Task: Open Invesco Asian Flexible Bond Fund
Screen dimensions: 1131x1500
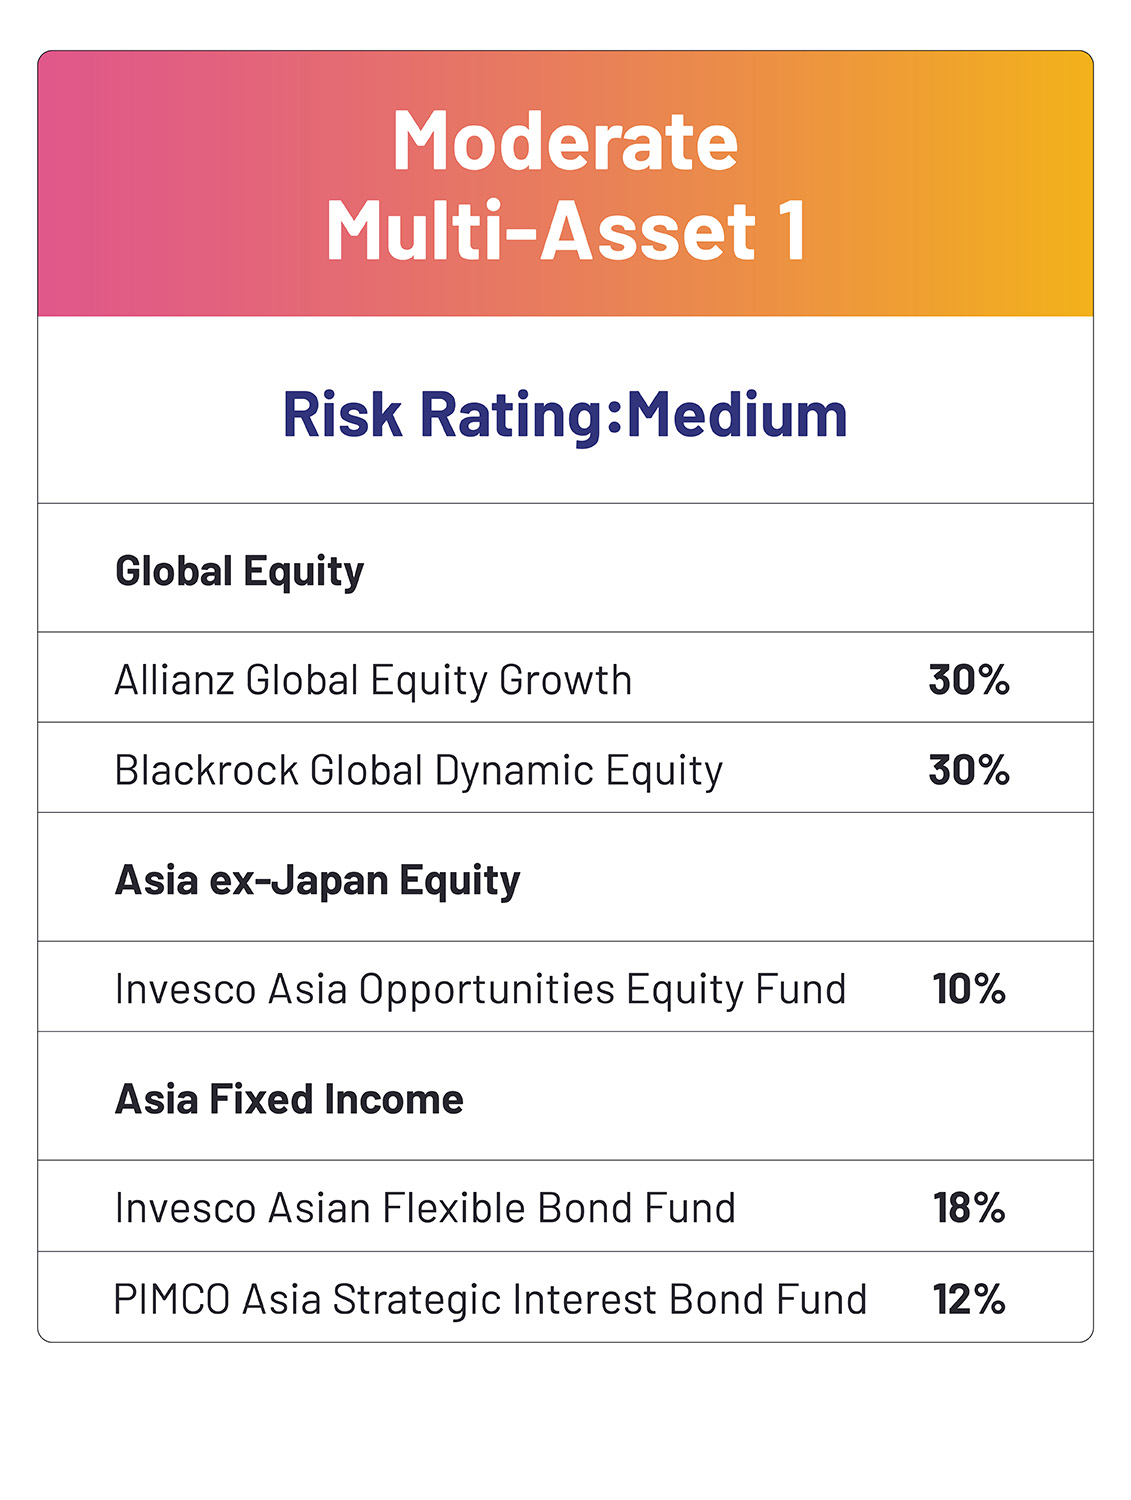Action: [425, 1208]
